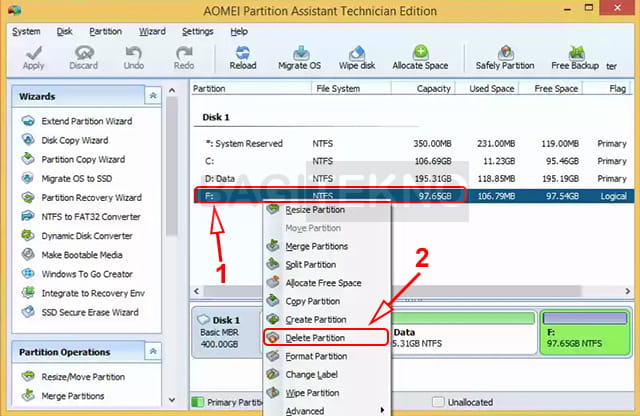Collapse the Wizards panel
This screenshot has height=416, width=640.
153,96
